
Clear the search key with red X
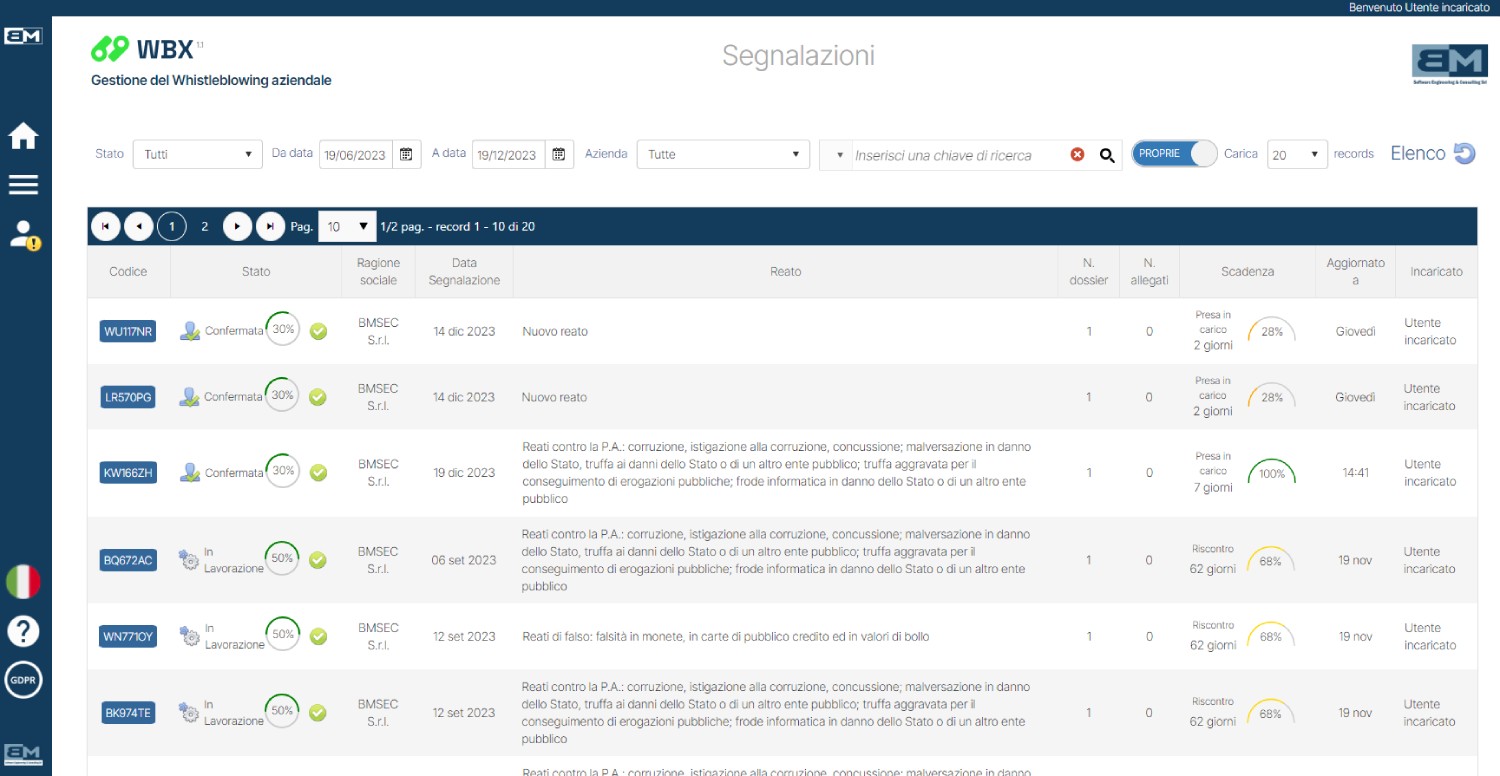click(x=1077, y=154)
